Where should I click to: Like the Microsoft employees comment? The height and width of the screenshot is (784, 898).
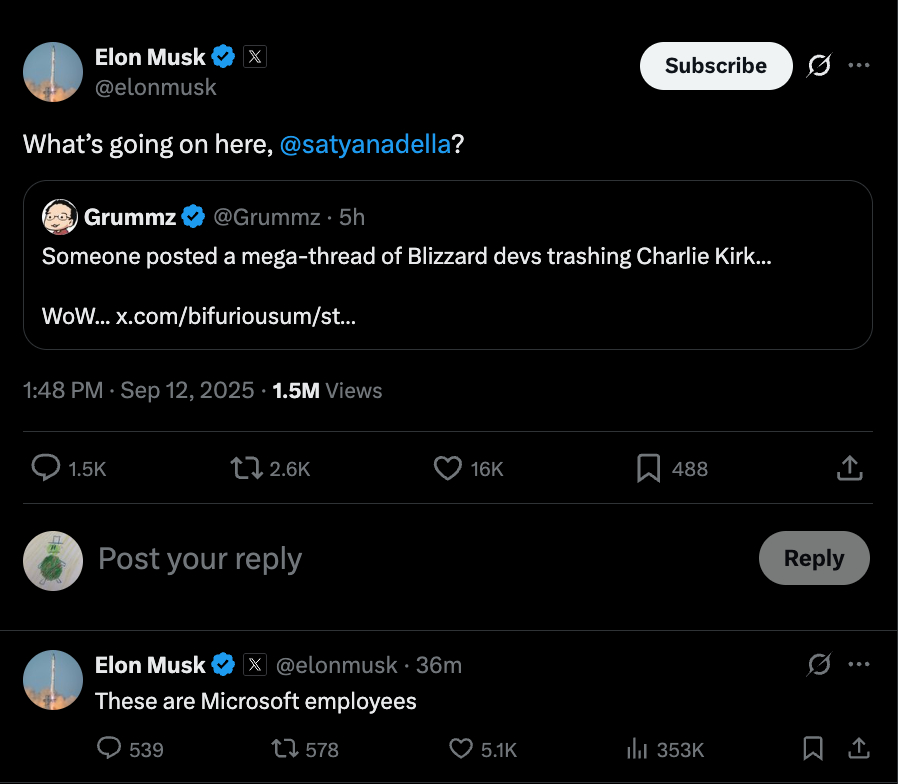click(460, 749)
